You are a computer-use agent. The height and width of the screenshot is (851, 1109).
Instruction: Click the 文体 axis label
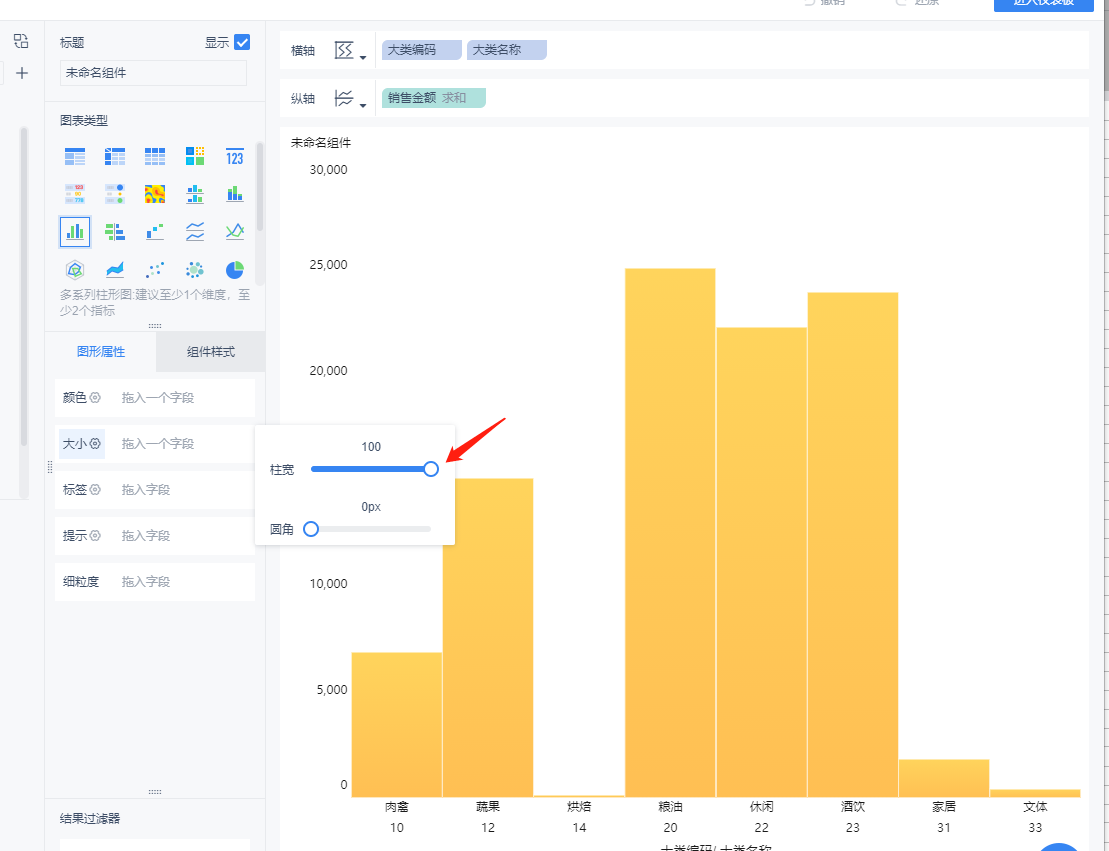coord(1035,806)
